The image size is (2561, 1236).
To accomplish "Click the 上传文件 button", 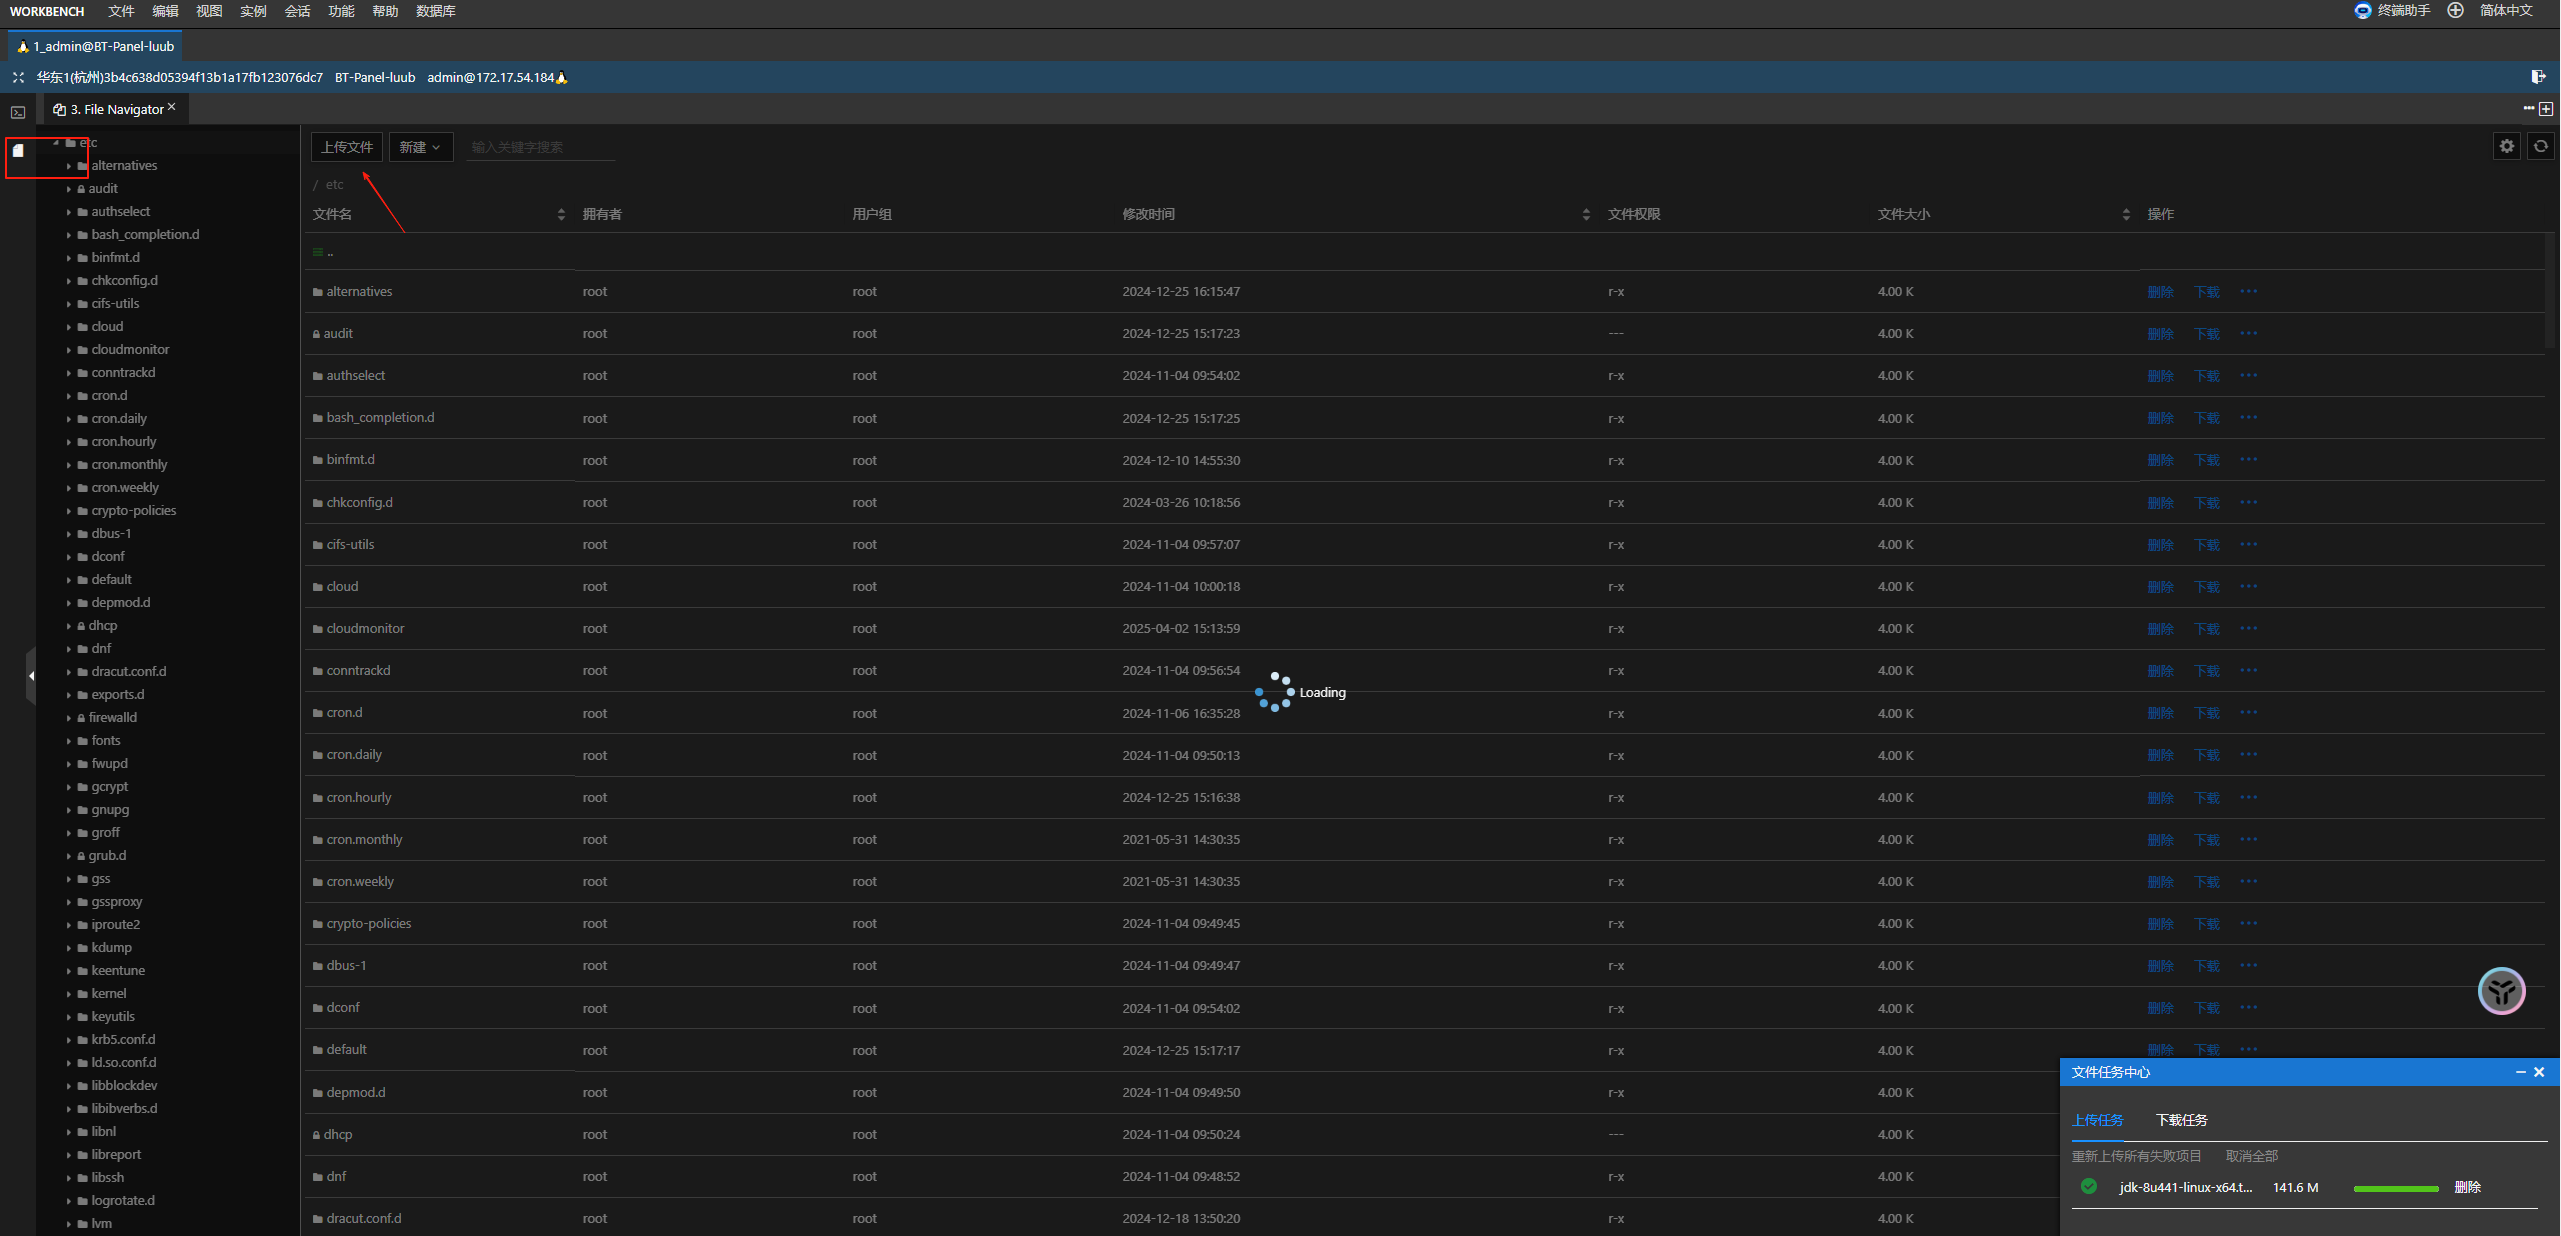I will (346, 147).
